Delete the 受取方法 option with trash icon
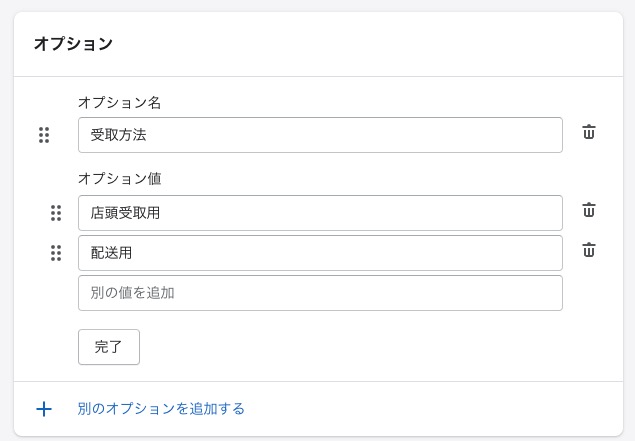Screen dimensions: 635x441 coord(589,132)
